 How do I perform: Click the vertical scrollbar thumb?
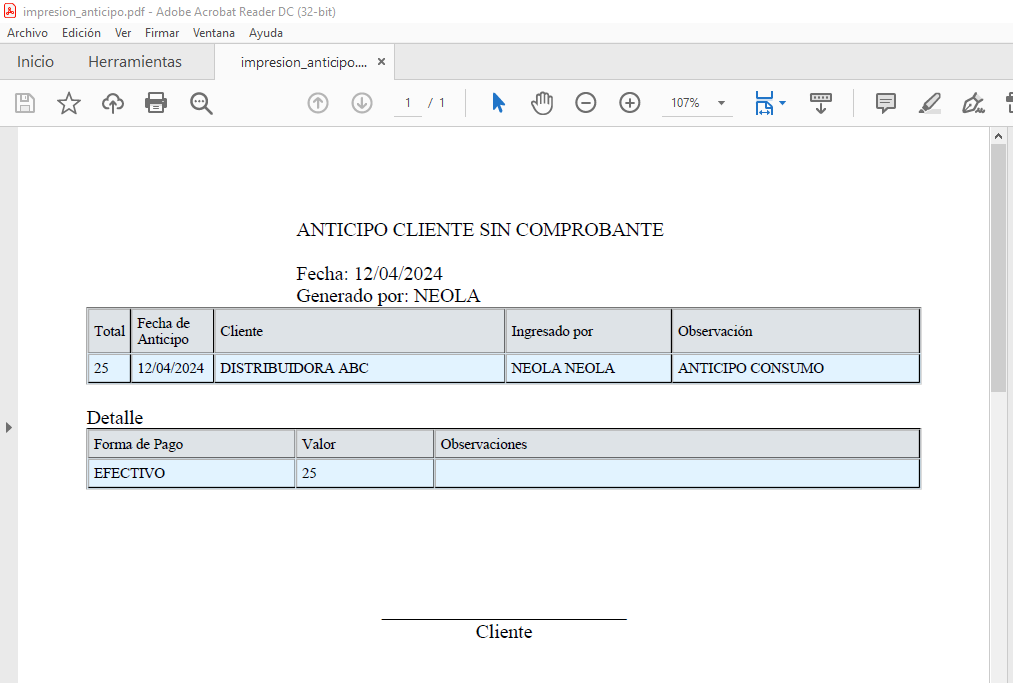(x=998, y=267)
